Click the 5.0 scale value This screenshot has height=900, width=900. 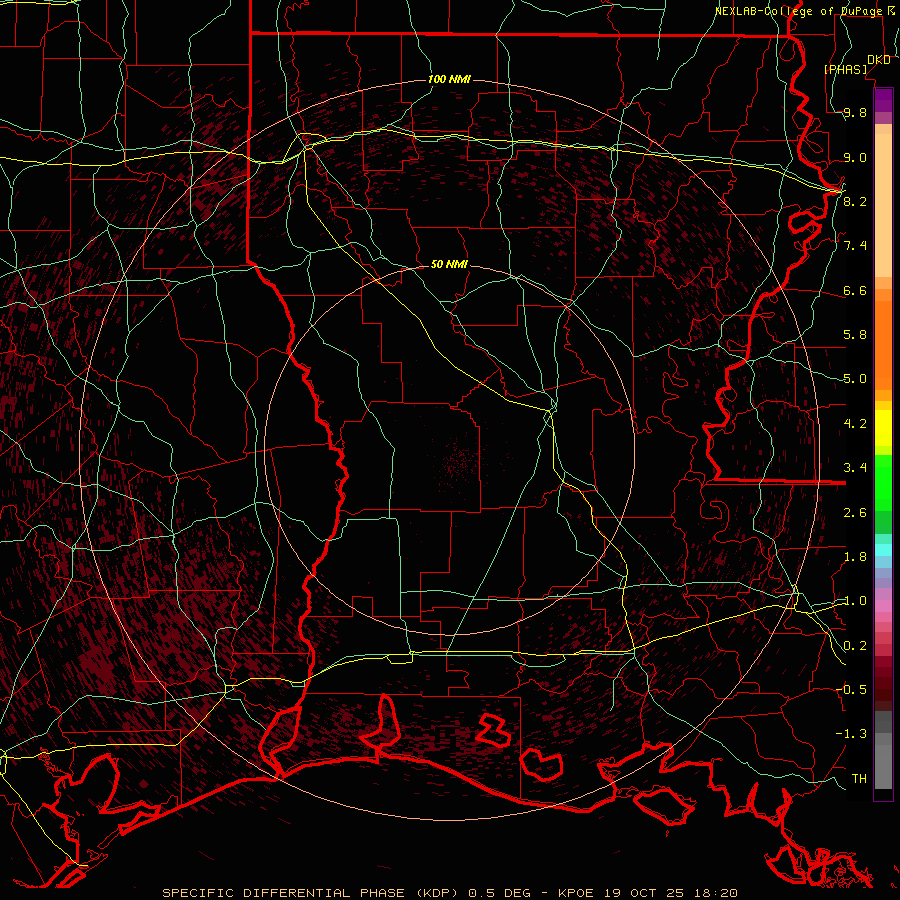855,379
